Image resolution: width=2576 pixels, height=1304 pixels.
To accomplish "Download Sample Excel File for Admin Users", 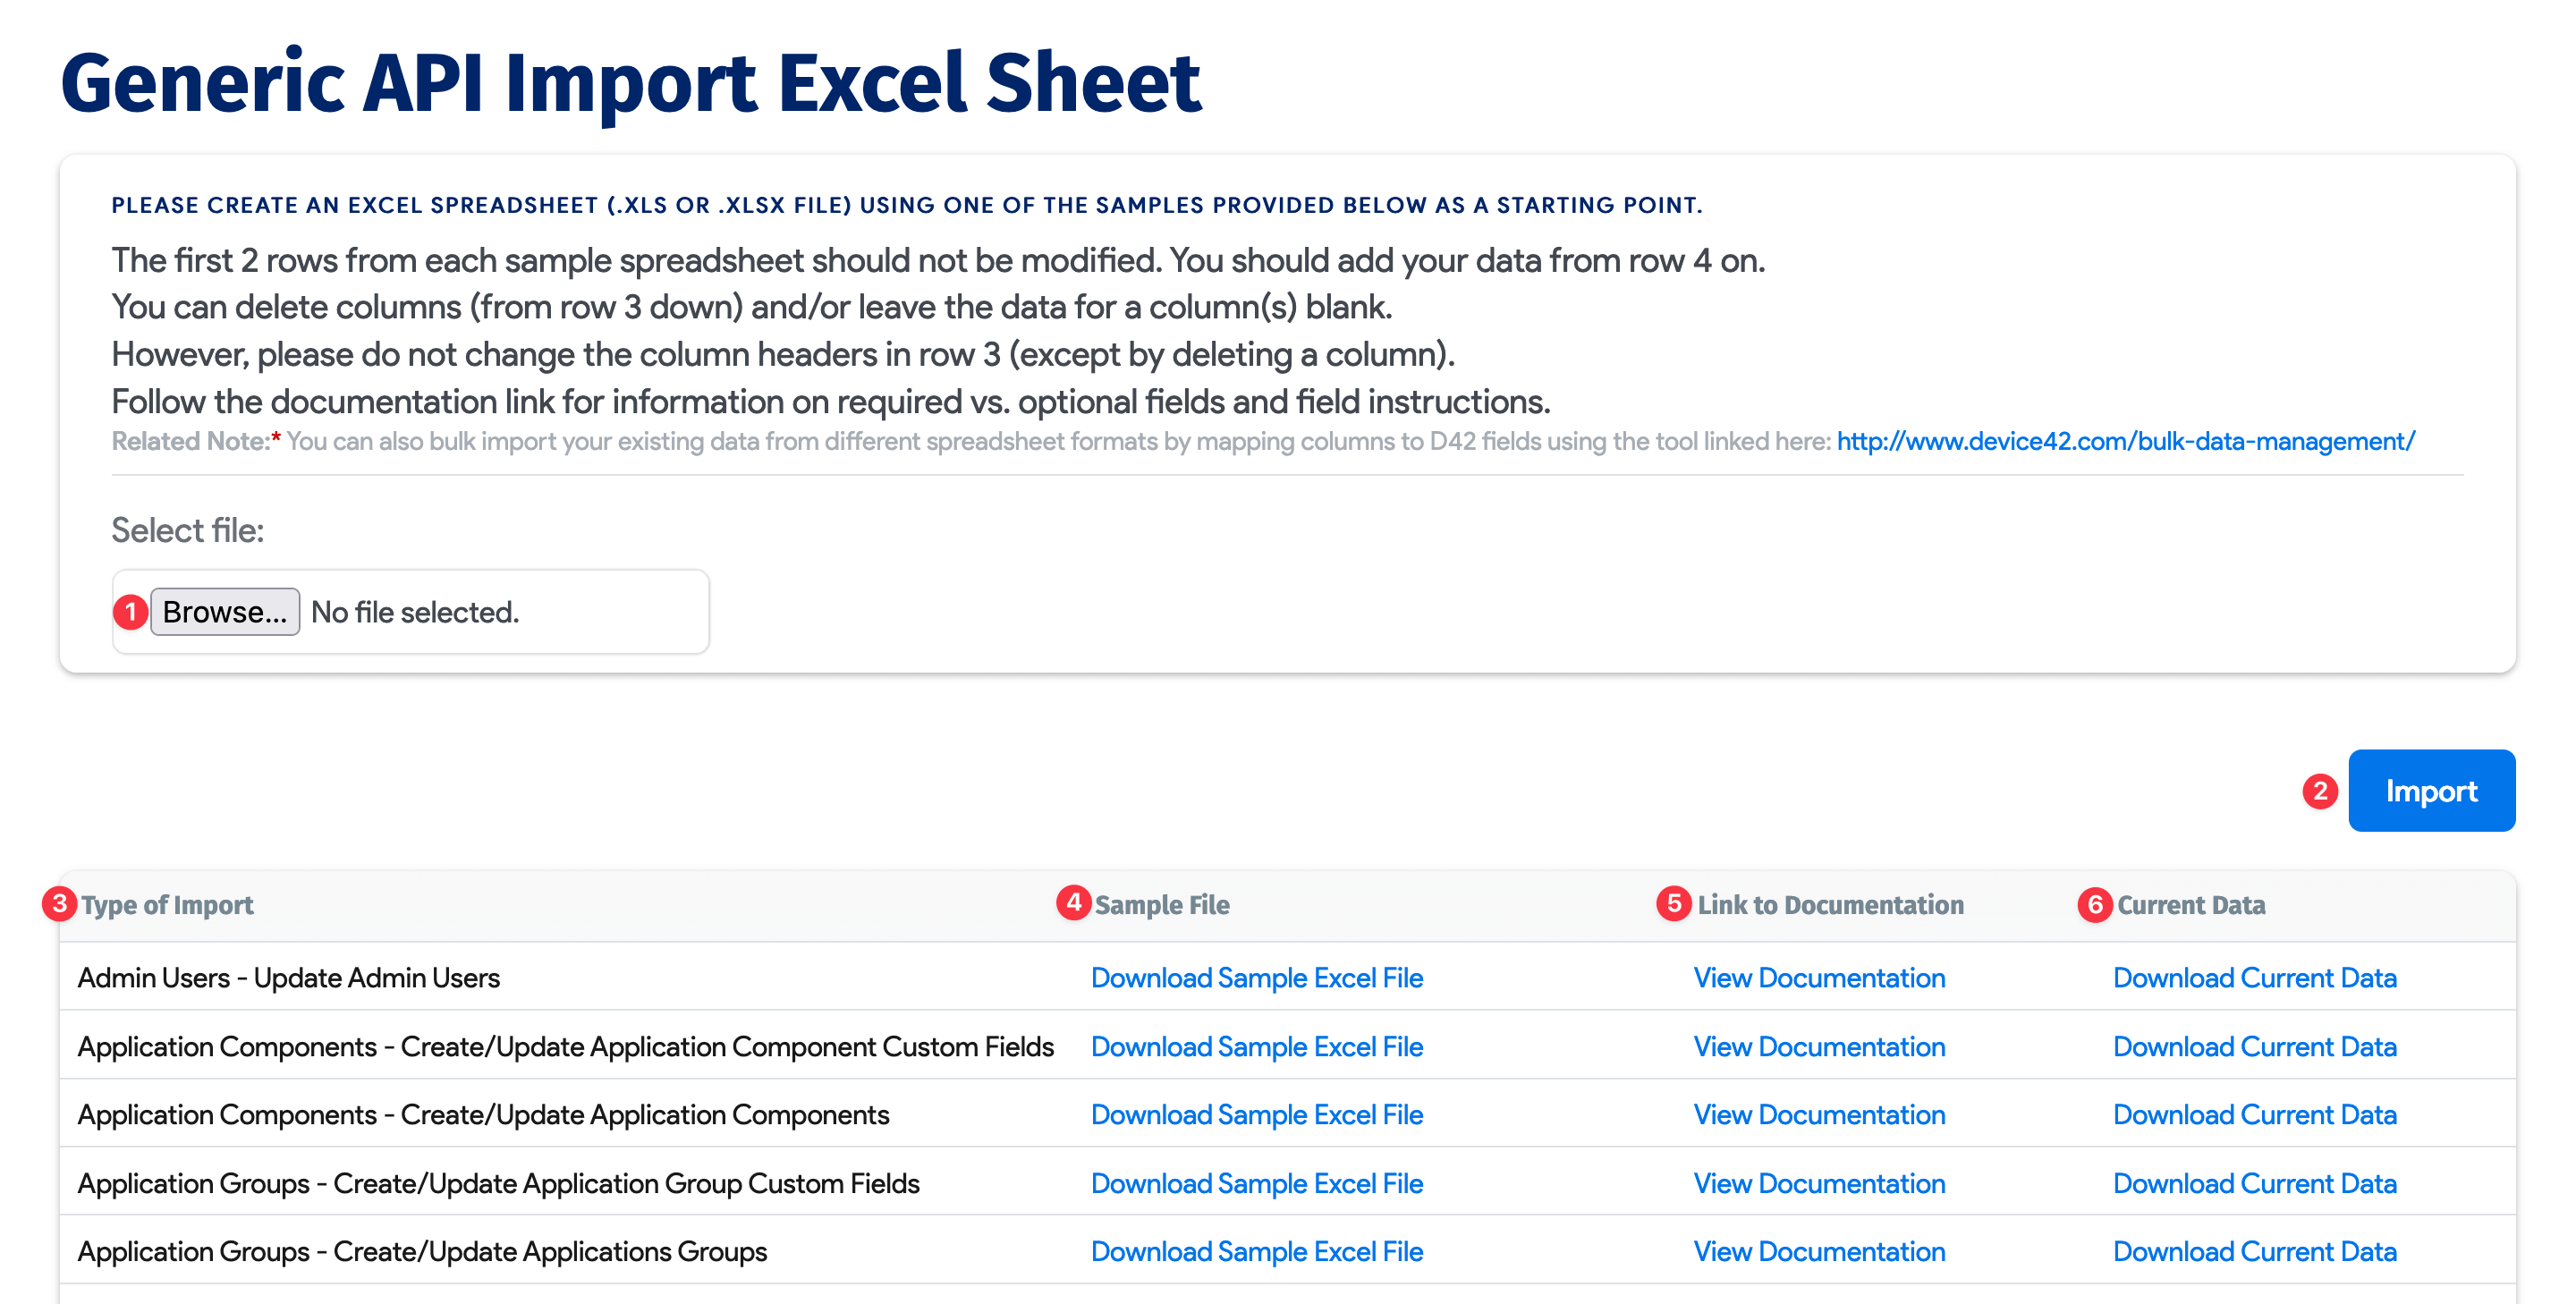I will point(1256,978).
